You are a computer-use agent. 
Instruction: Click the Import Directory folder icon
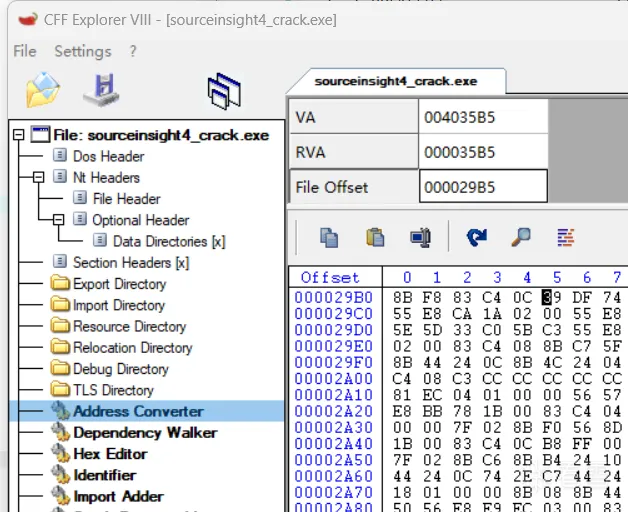[x=60, y=304]
